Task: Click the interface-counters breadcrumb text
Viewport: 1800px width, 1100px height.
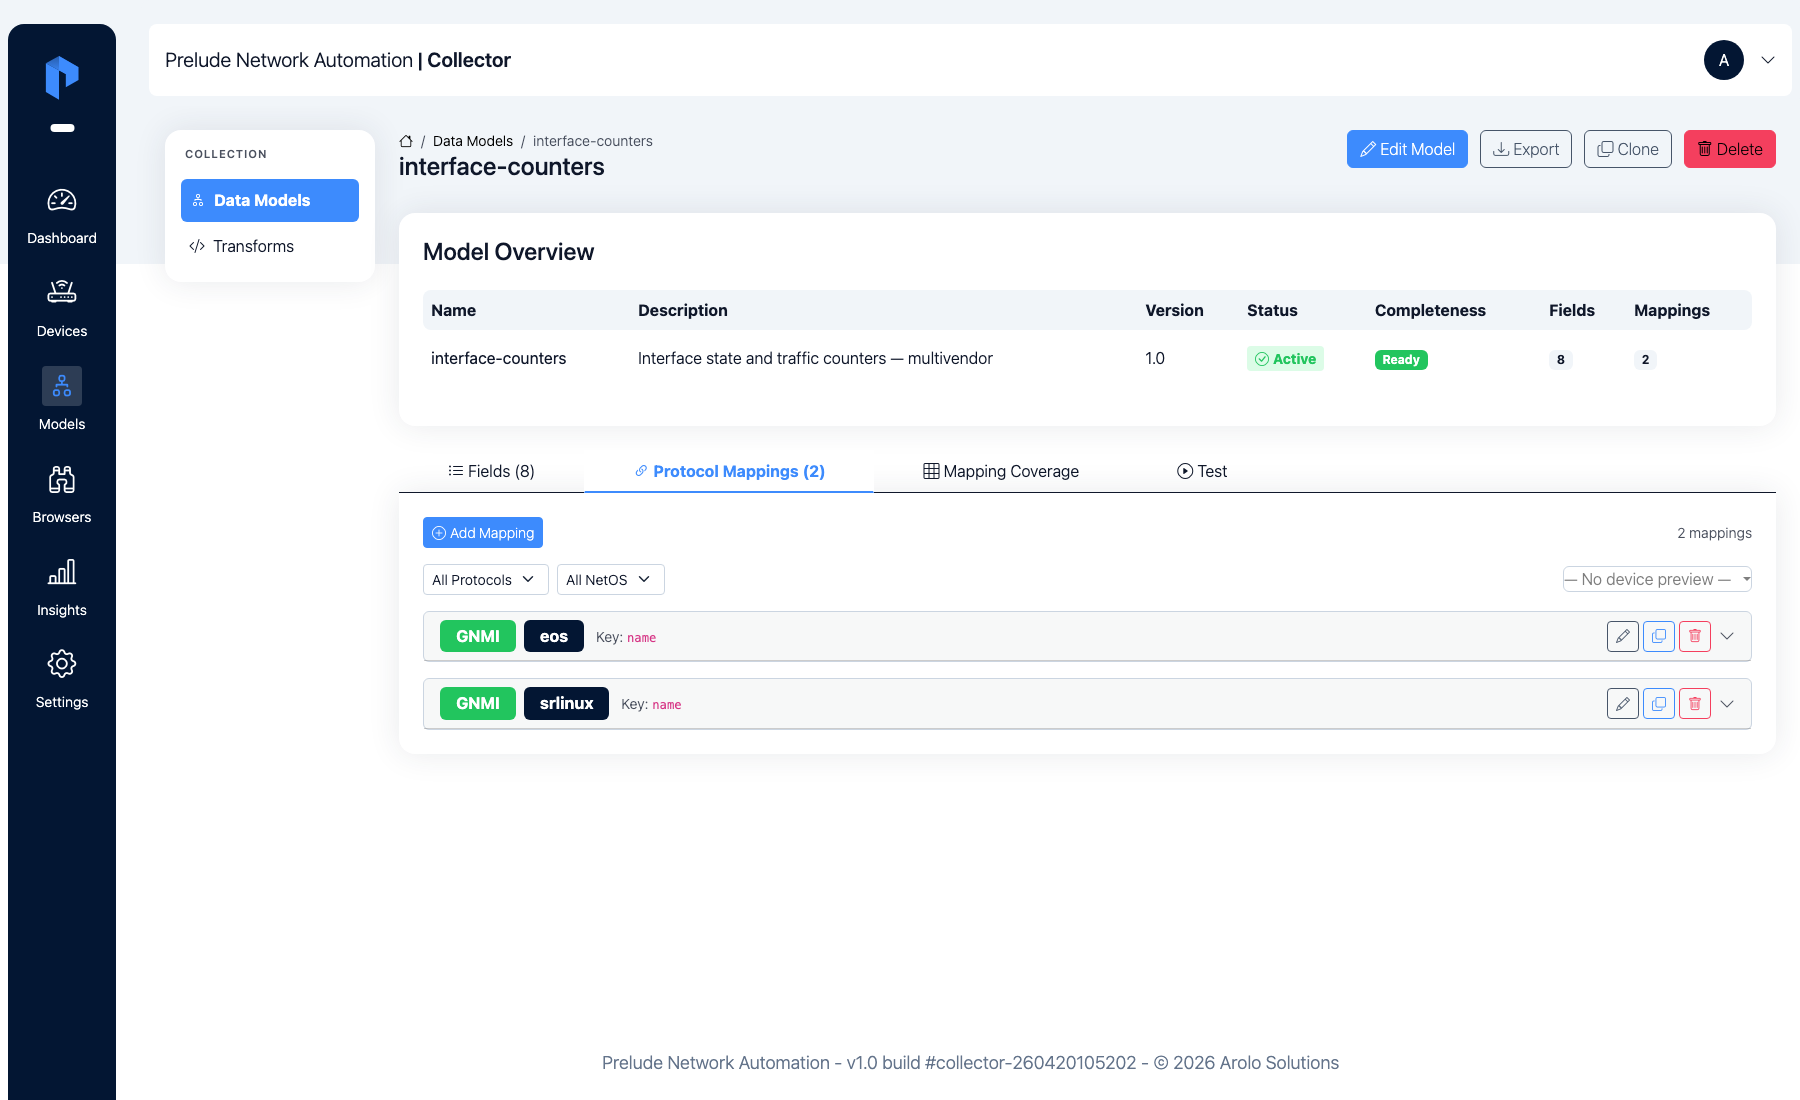Action: (x=593, y=141)
